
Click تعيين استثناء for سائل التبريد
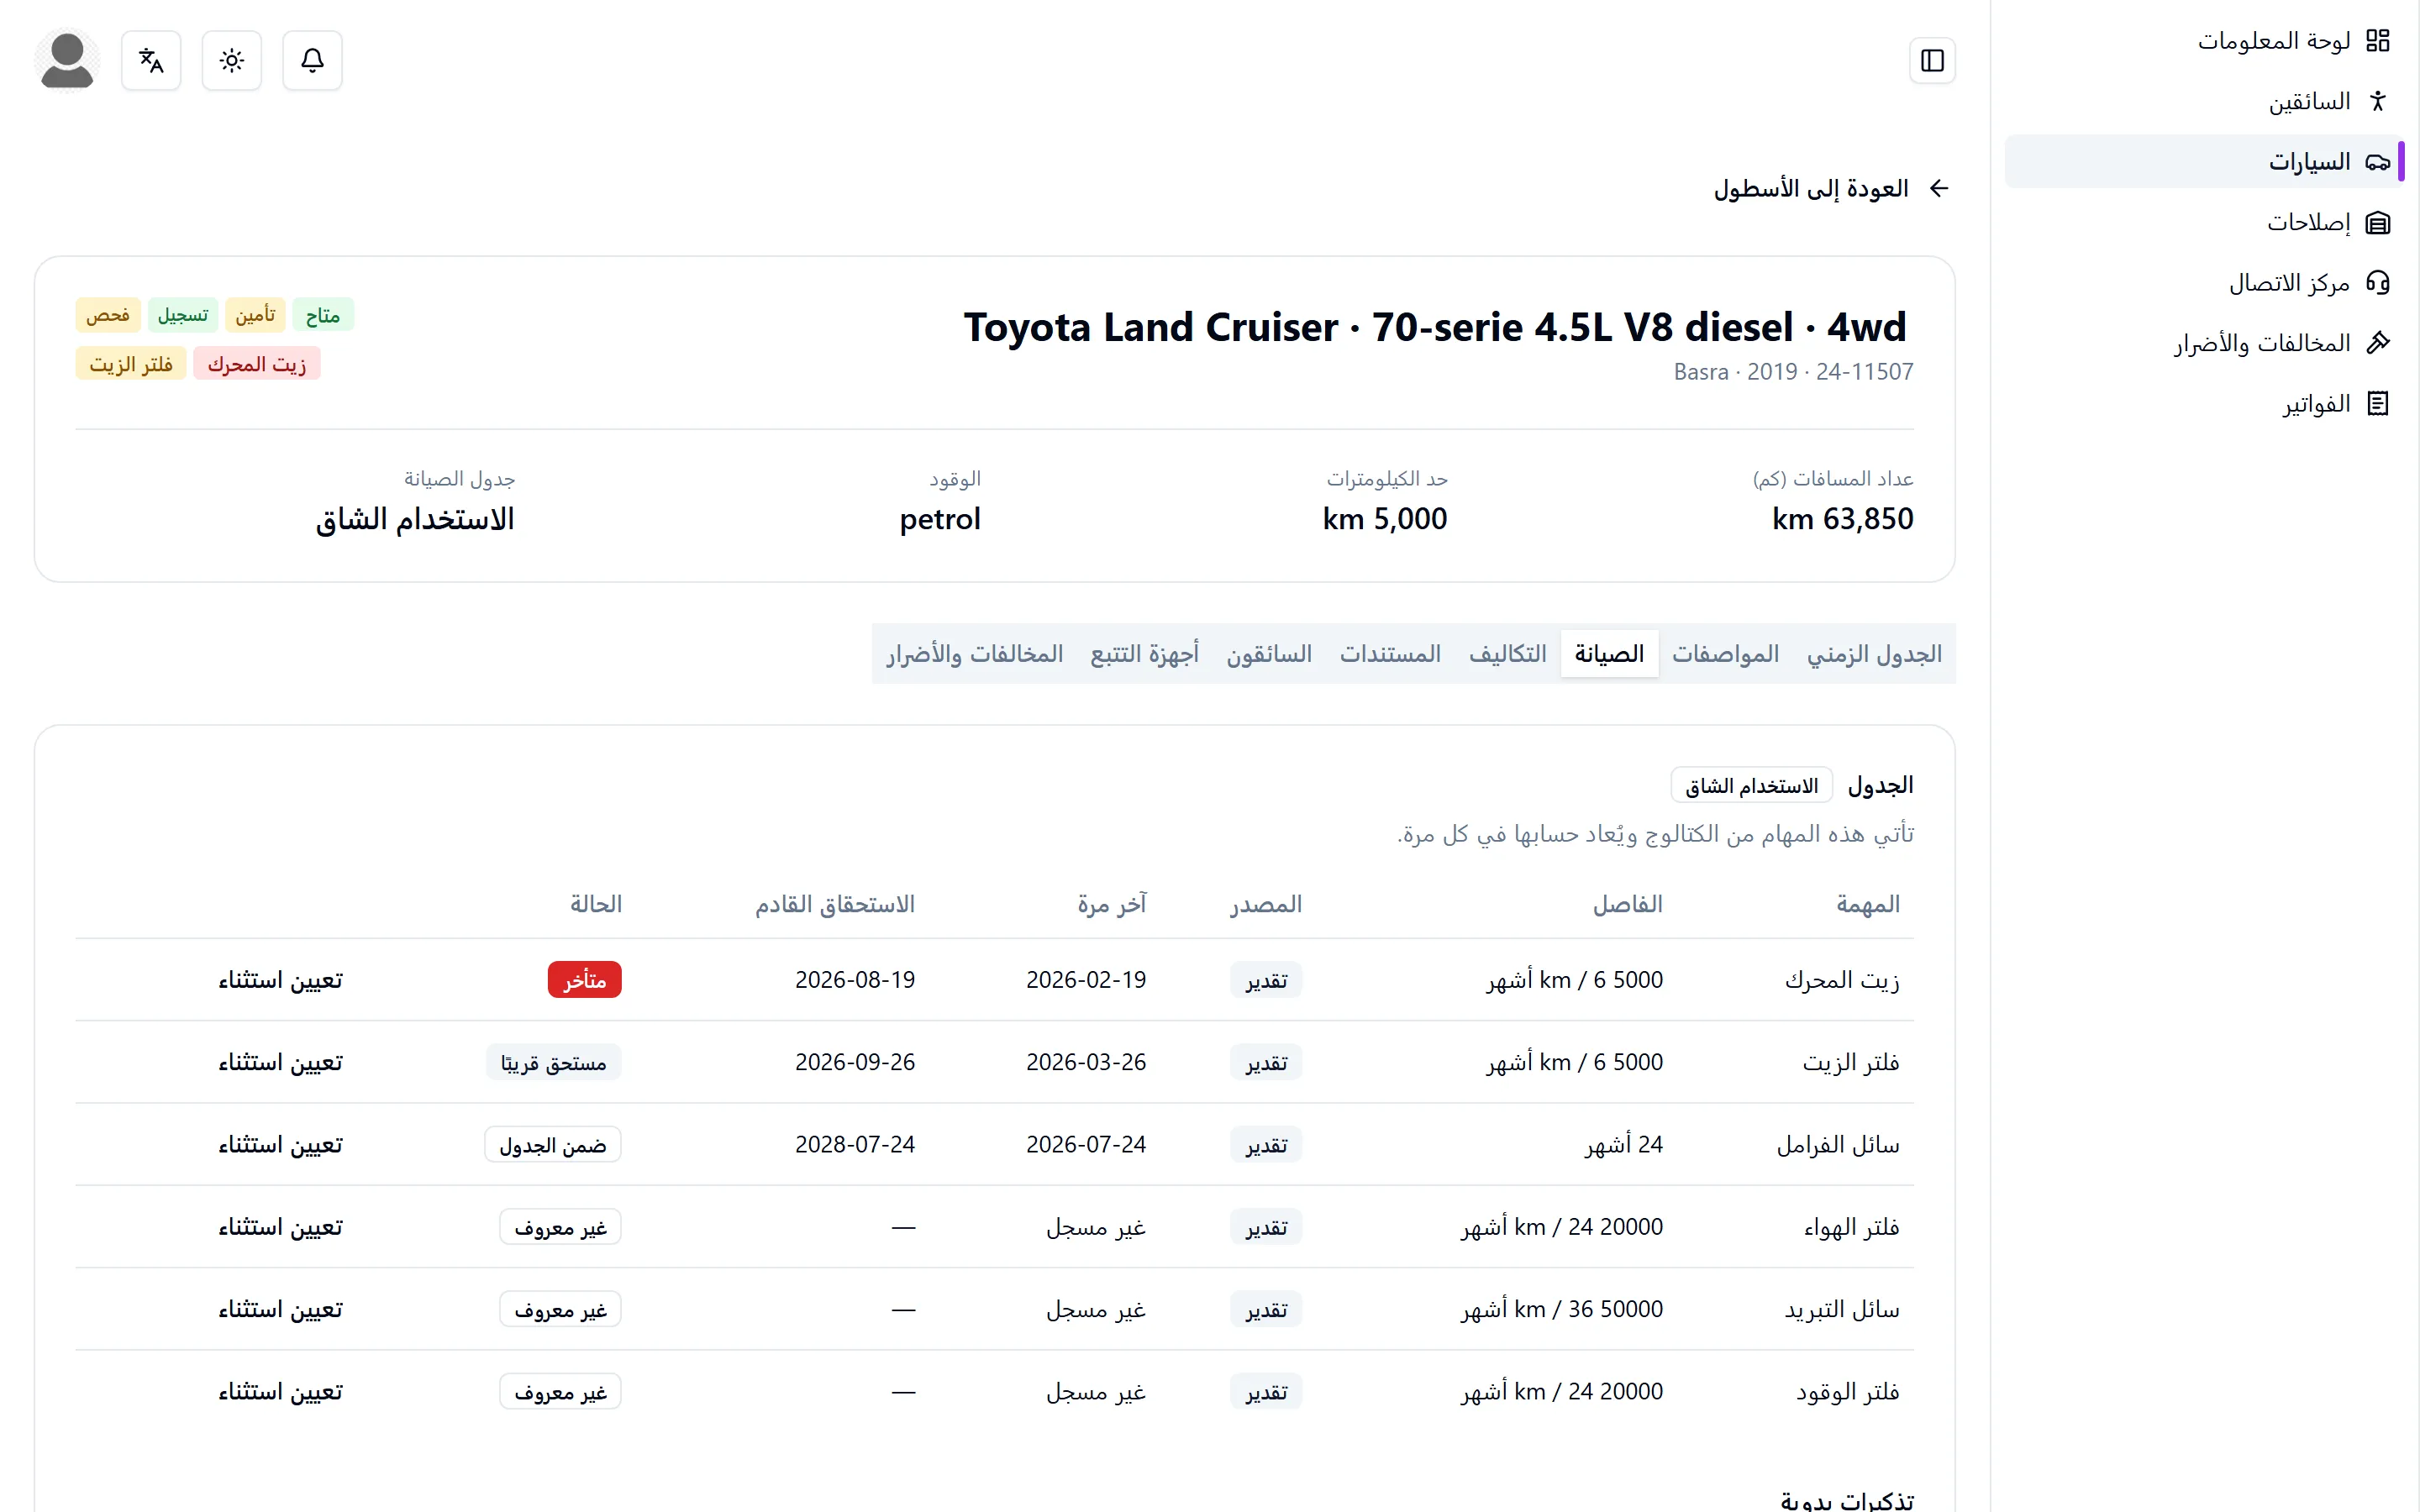point(280,1310)
